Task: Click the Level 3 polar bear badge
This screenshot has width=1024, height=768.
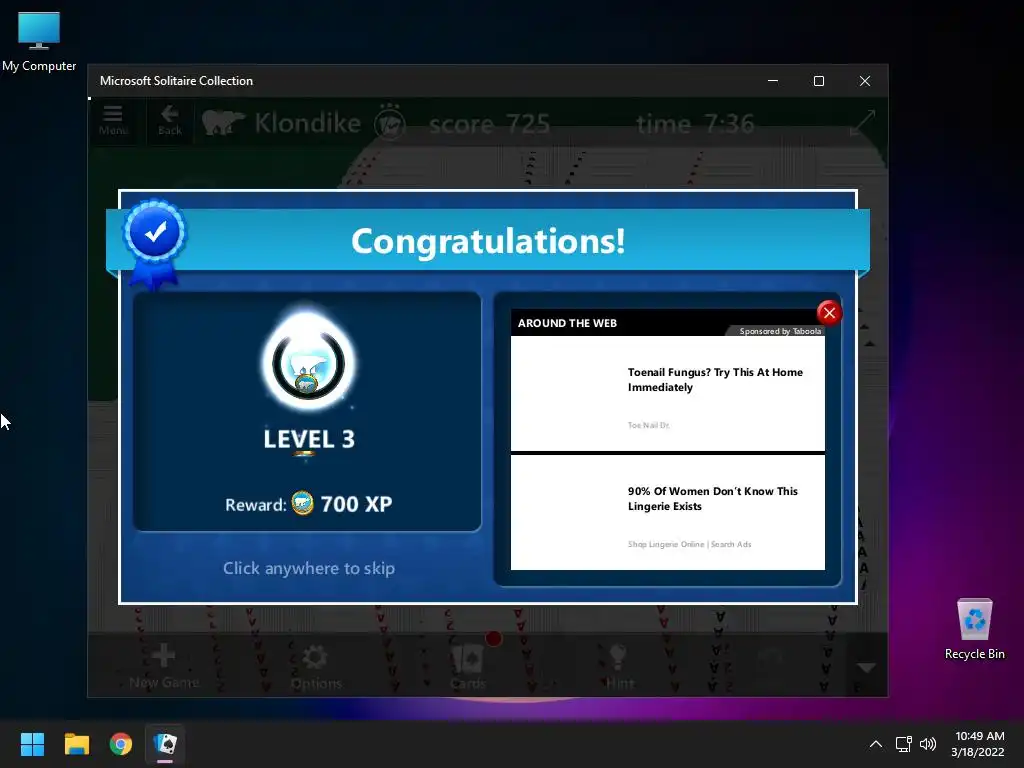Action: pos(308,362)
